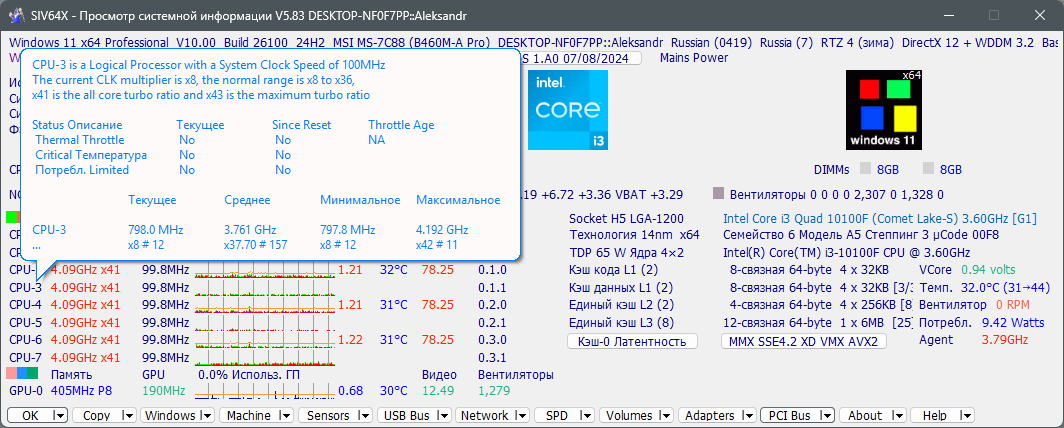Viewport: 1064px width, 428px height.
Task: Click the gray DIMM square right after DIMMs label
Action: pos(865,169)
